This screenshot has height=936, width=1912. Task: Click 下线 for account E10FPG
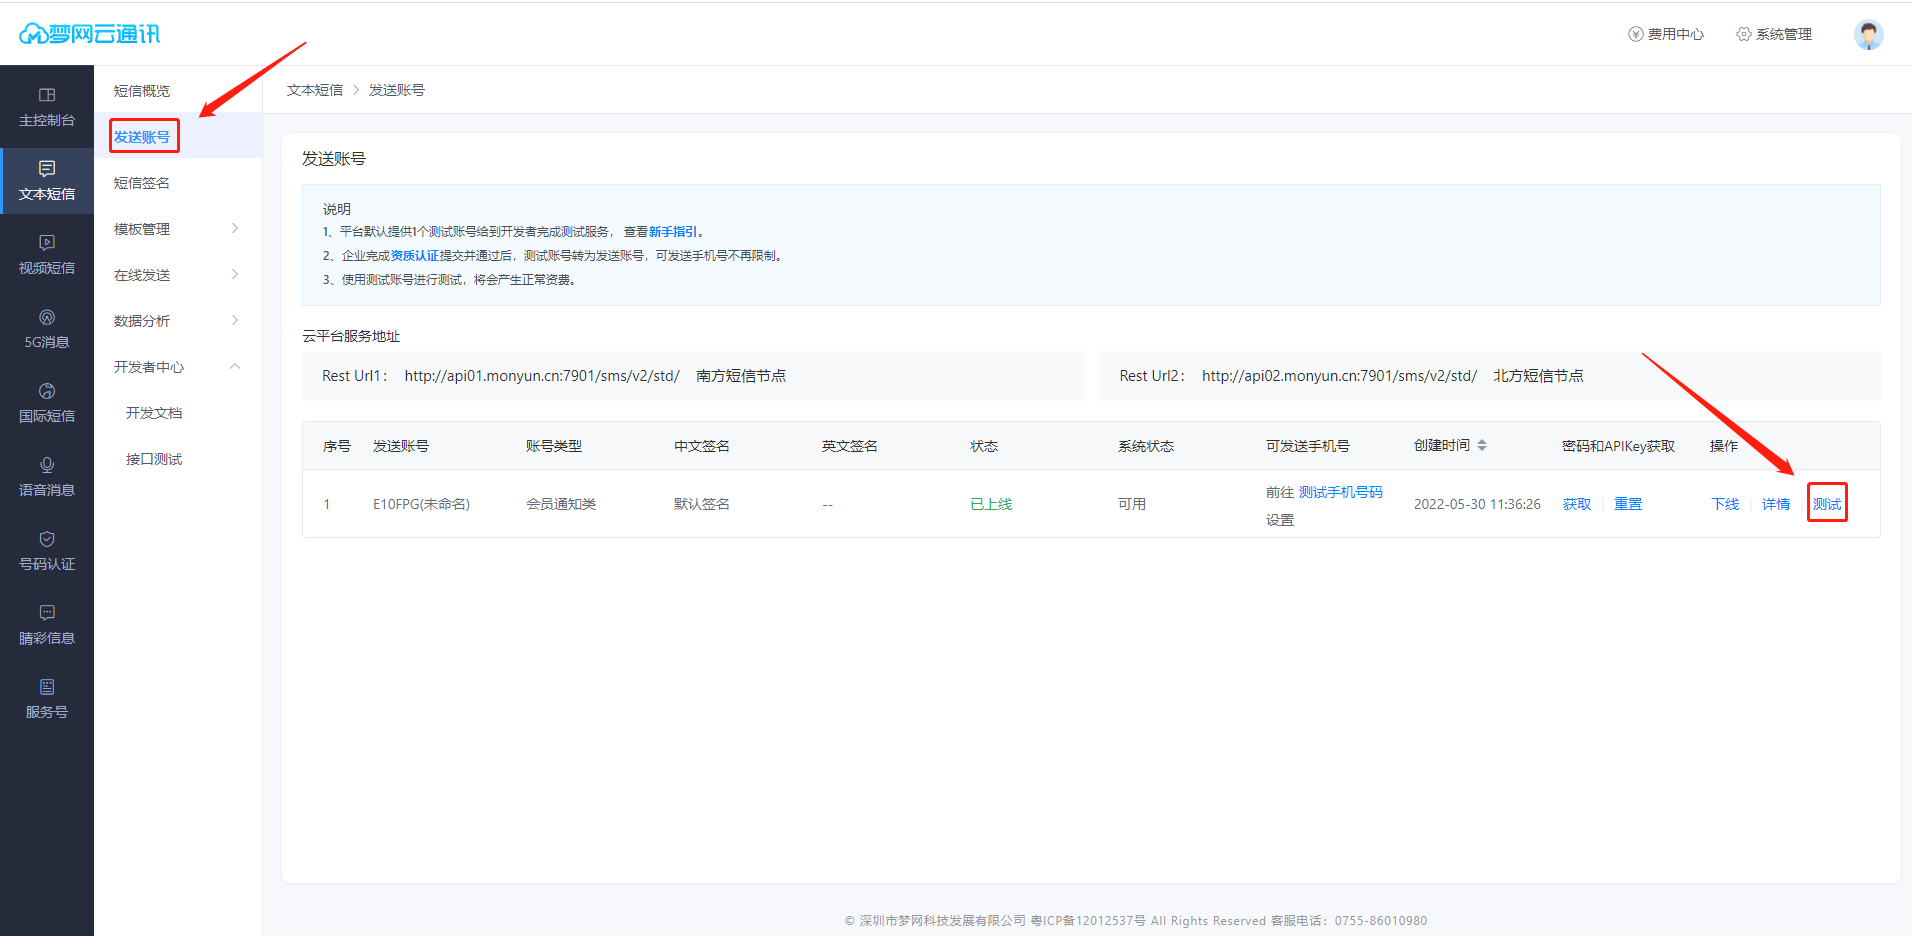coord(1725,504)
